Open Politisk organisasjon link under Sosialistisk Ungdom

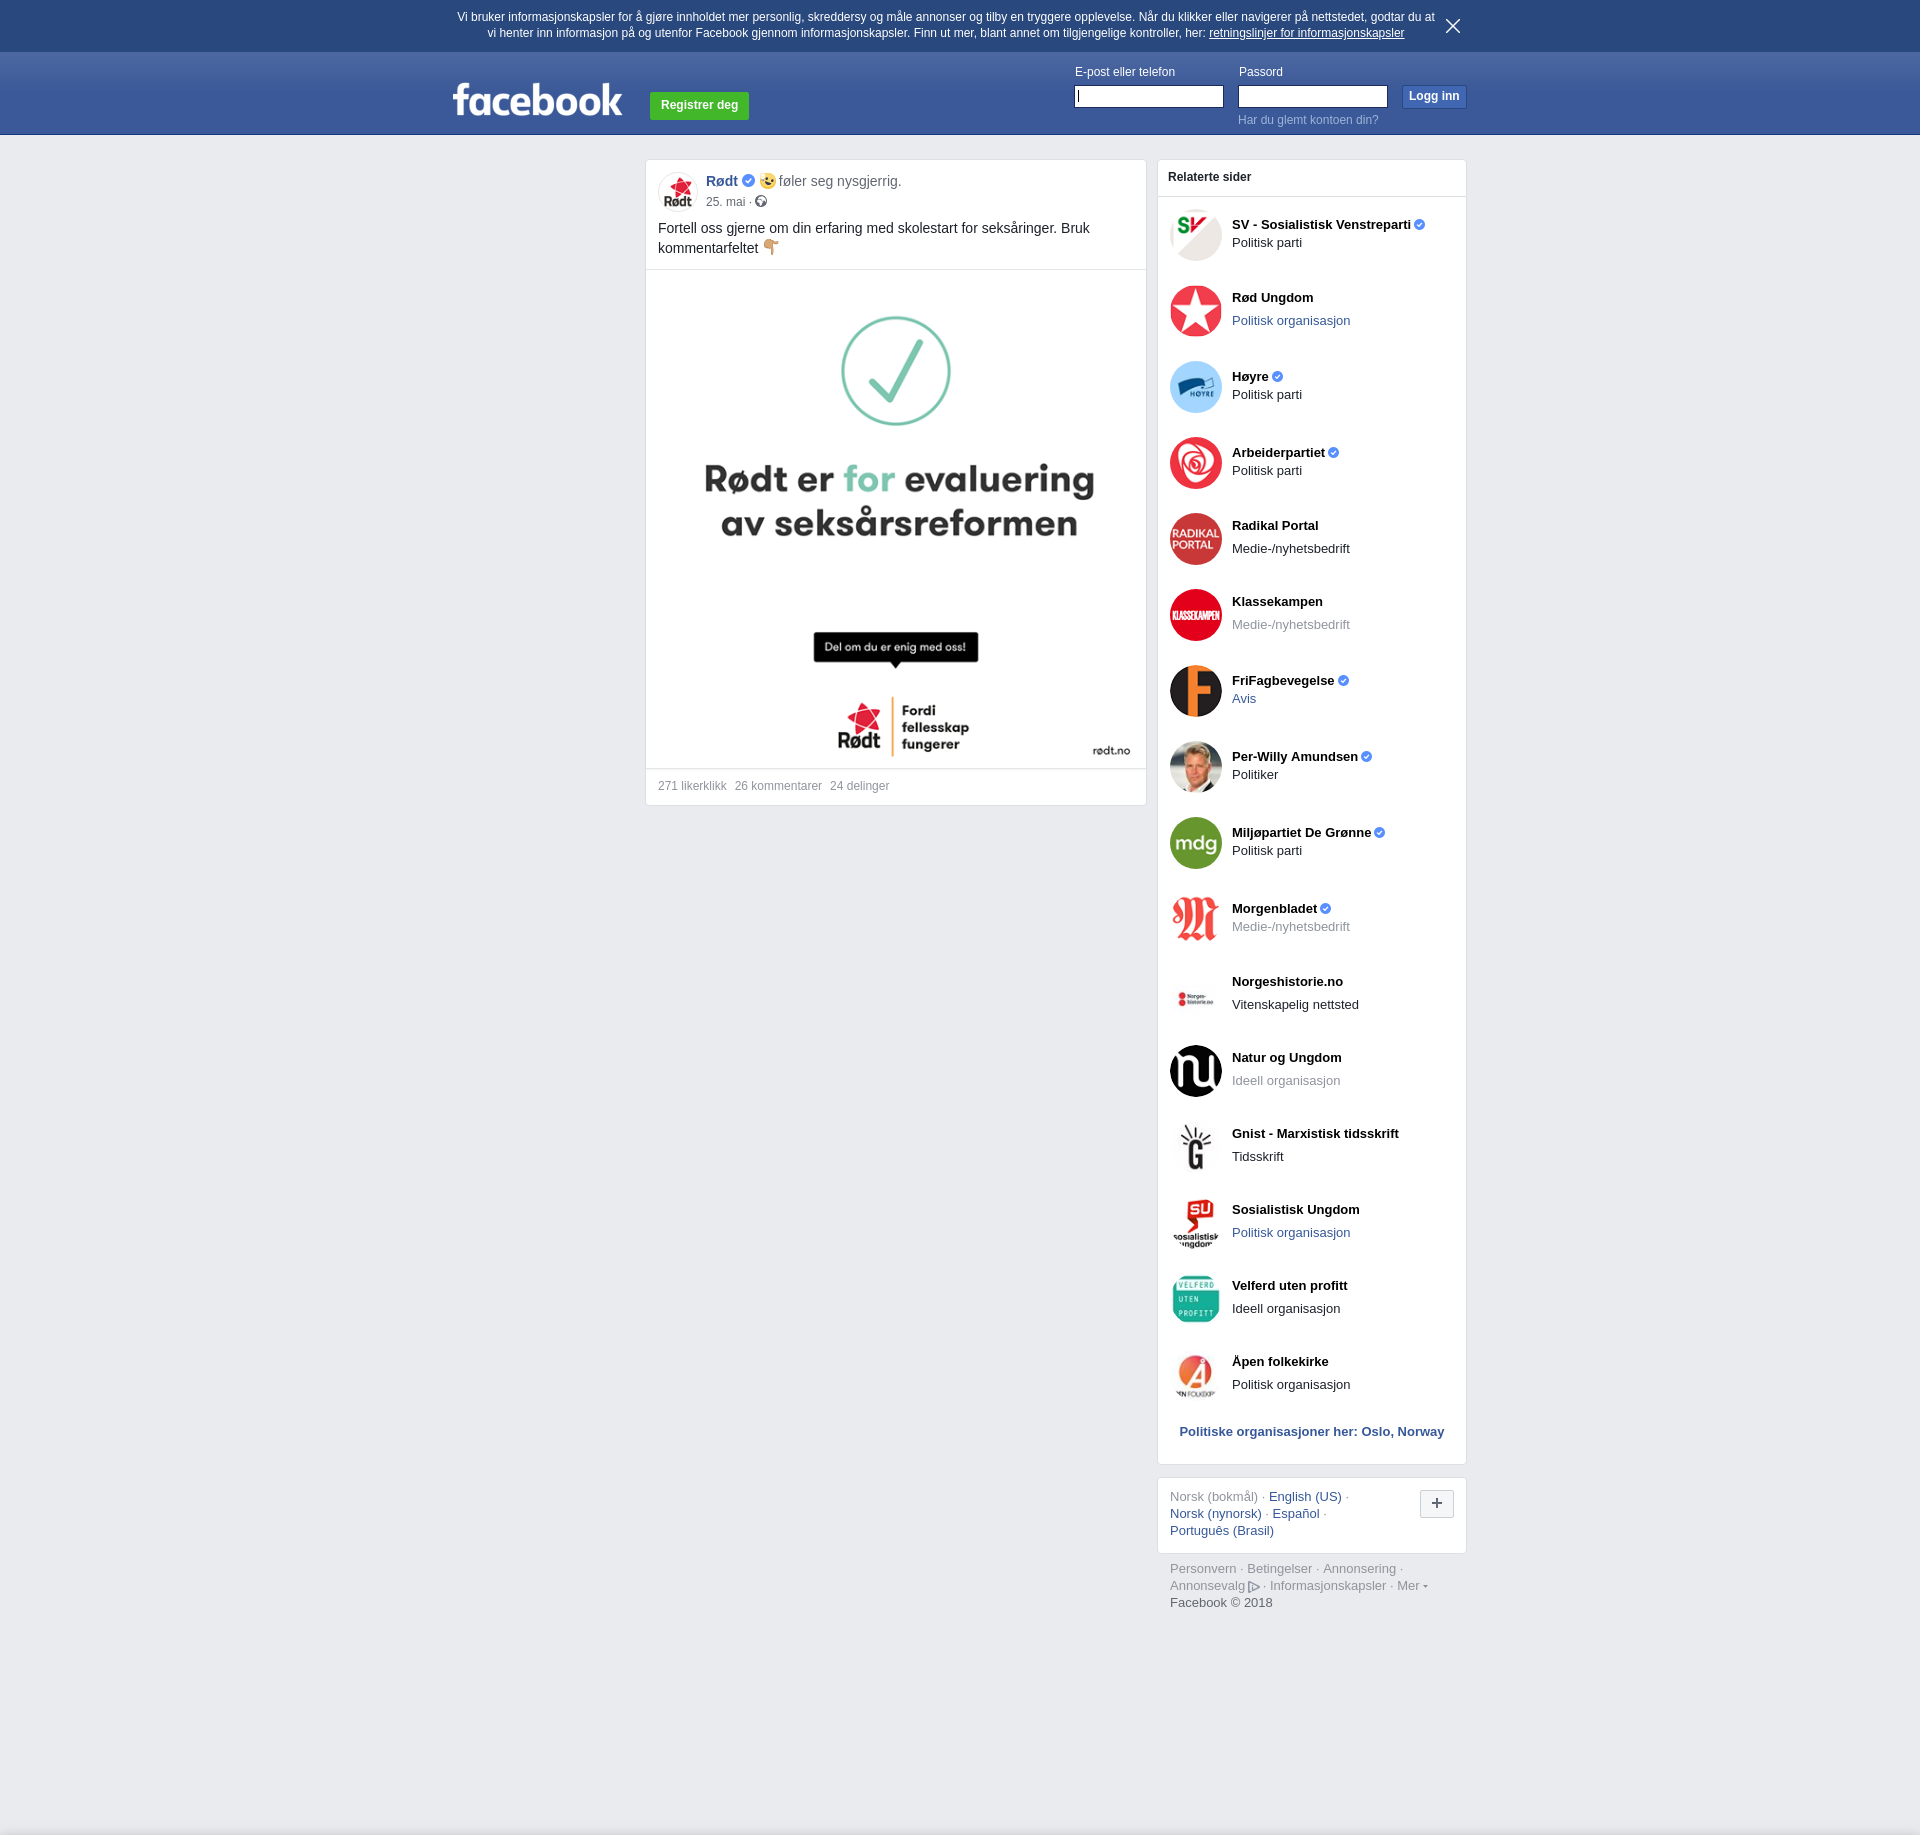[1291, 1233]
